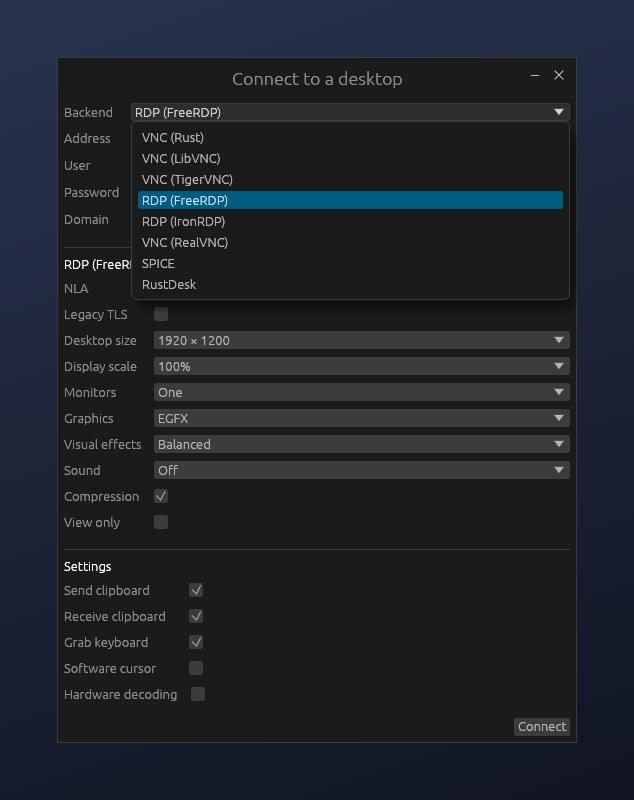The height and width of the screenshot is (800, 634).
Task: Select VNC (Rust) from backend list
Action: tap(350, 137)
